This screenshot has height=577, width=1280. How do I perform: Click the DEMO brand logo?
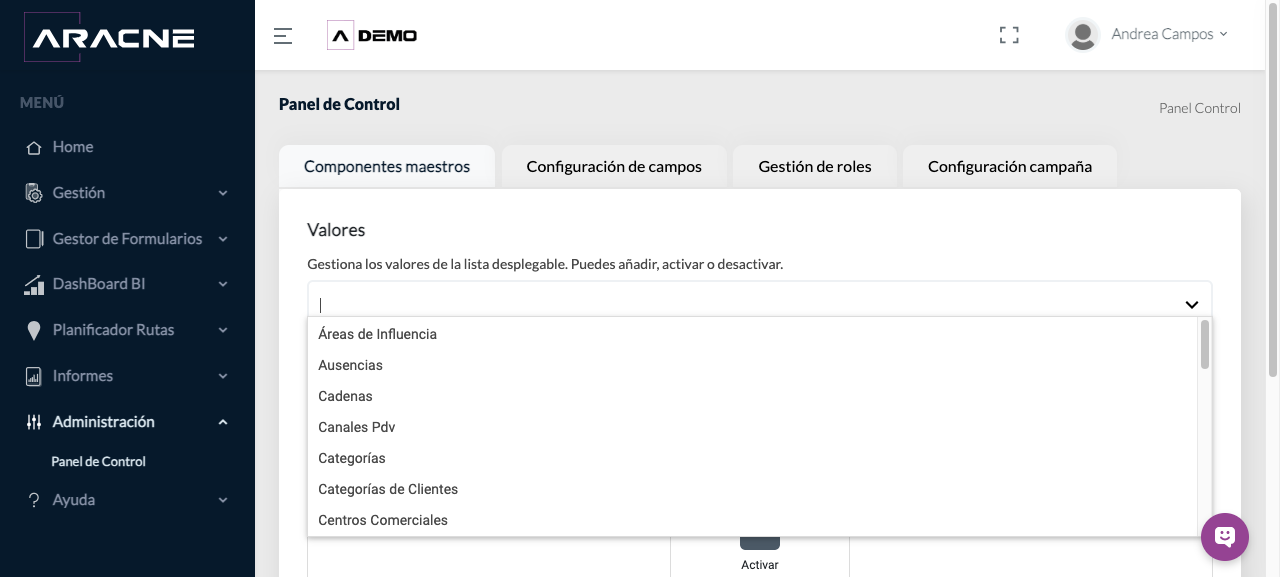(372, 35)
